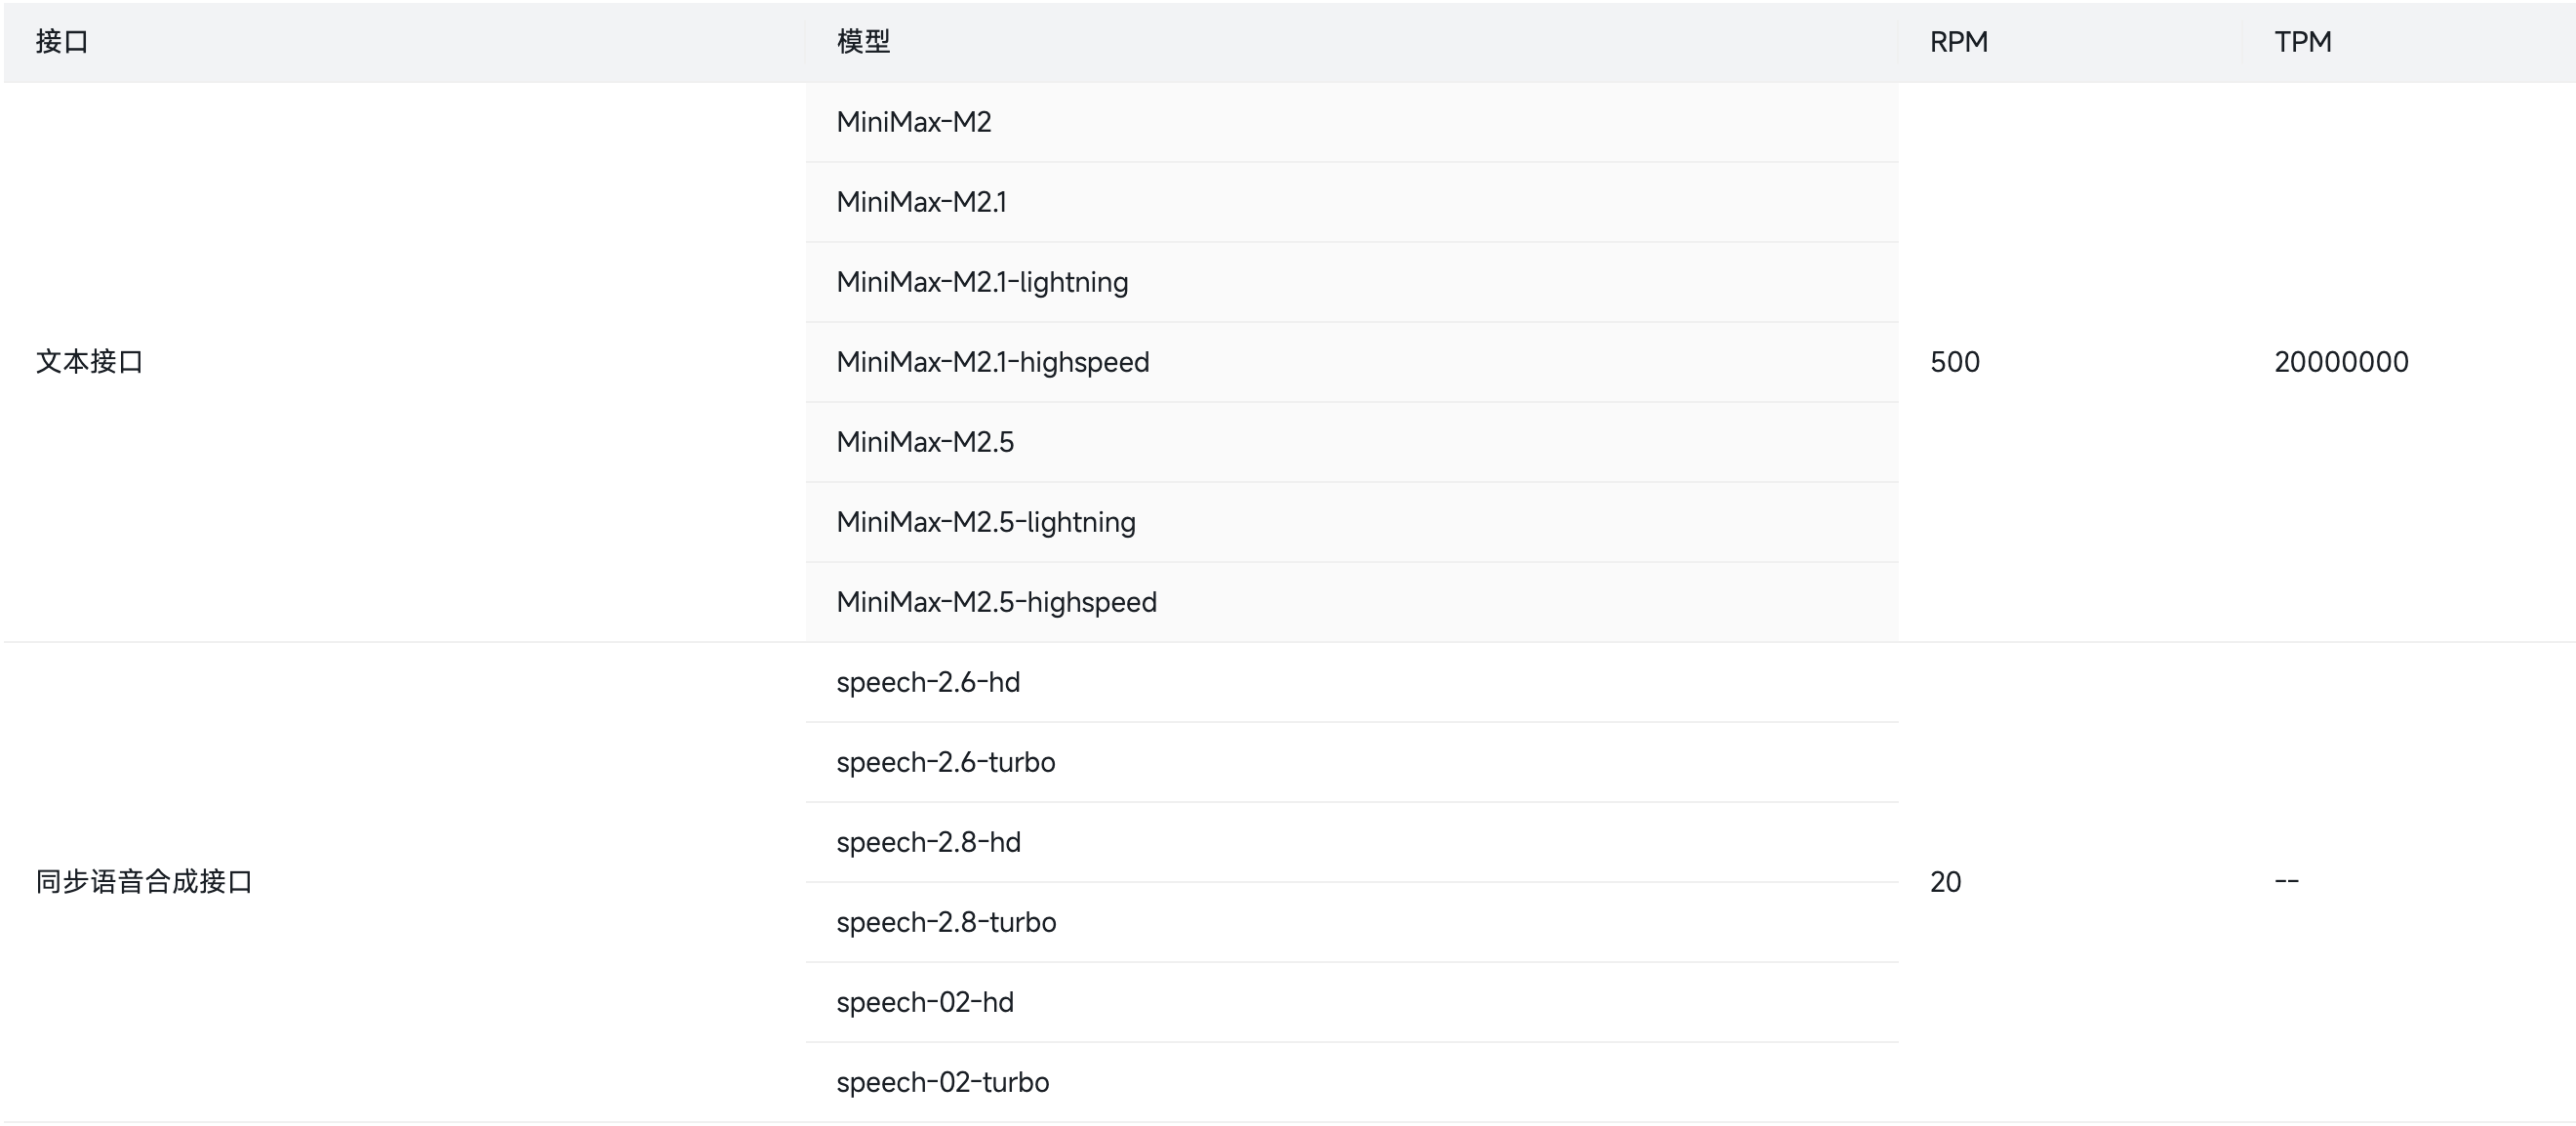This screenshot has width=2576, height=1126.
Task: Click MiniMax-M2.5-highspeed model entry
Action: click(1351, 602)
